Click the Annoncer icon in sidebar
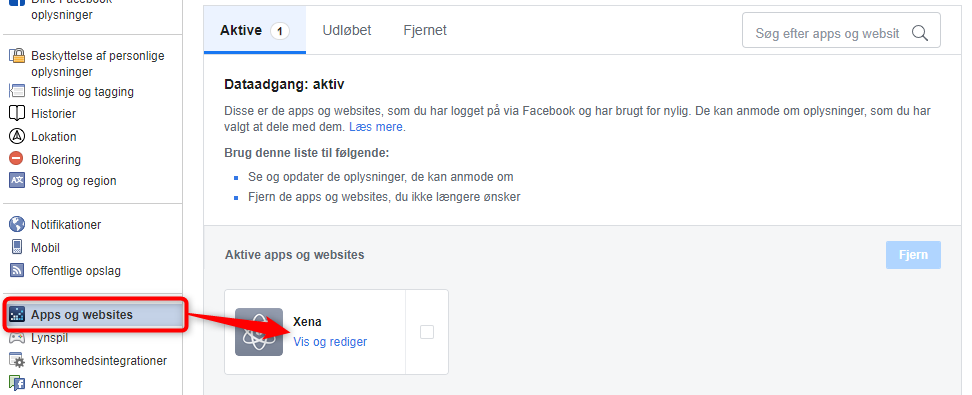 click(x=17, y=383)
